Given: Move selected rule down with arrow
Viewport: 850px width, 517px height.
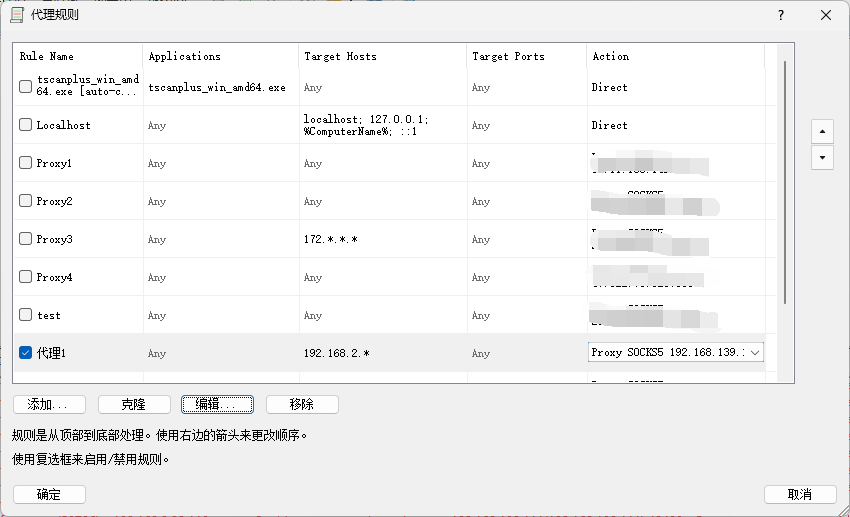Looking at the screenshot, I should [822, 157].
